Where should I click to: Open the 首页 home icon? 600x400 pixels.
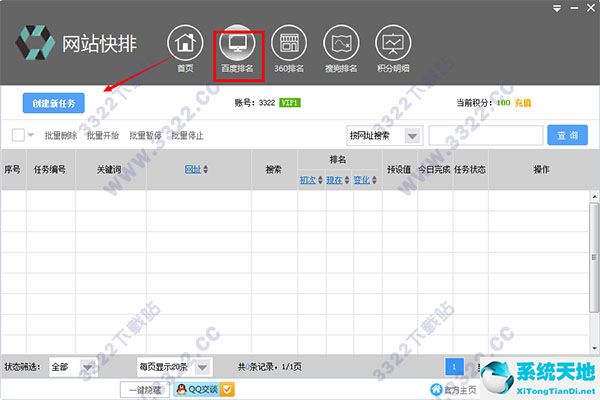[185, 42]
